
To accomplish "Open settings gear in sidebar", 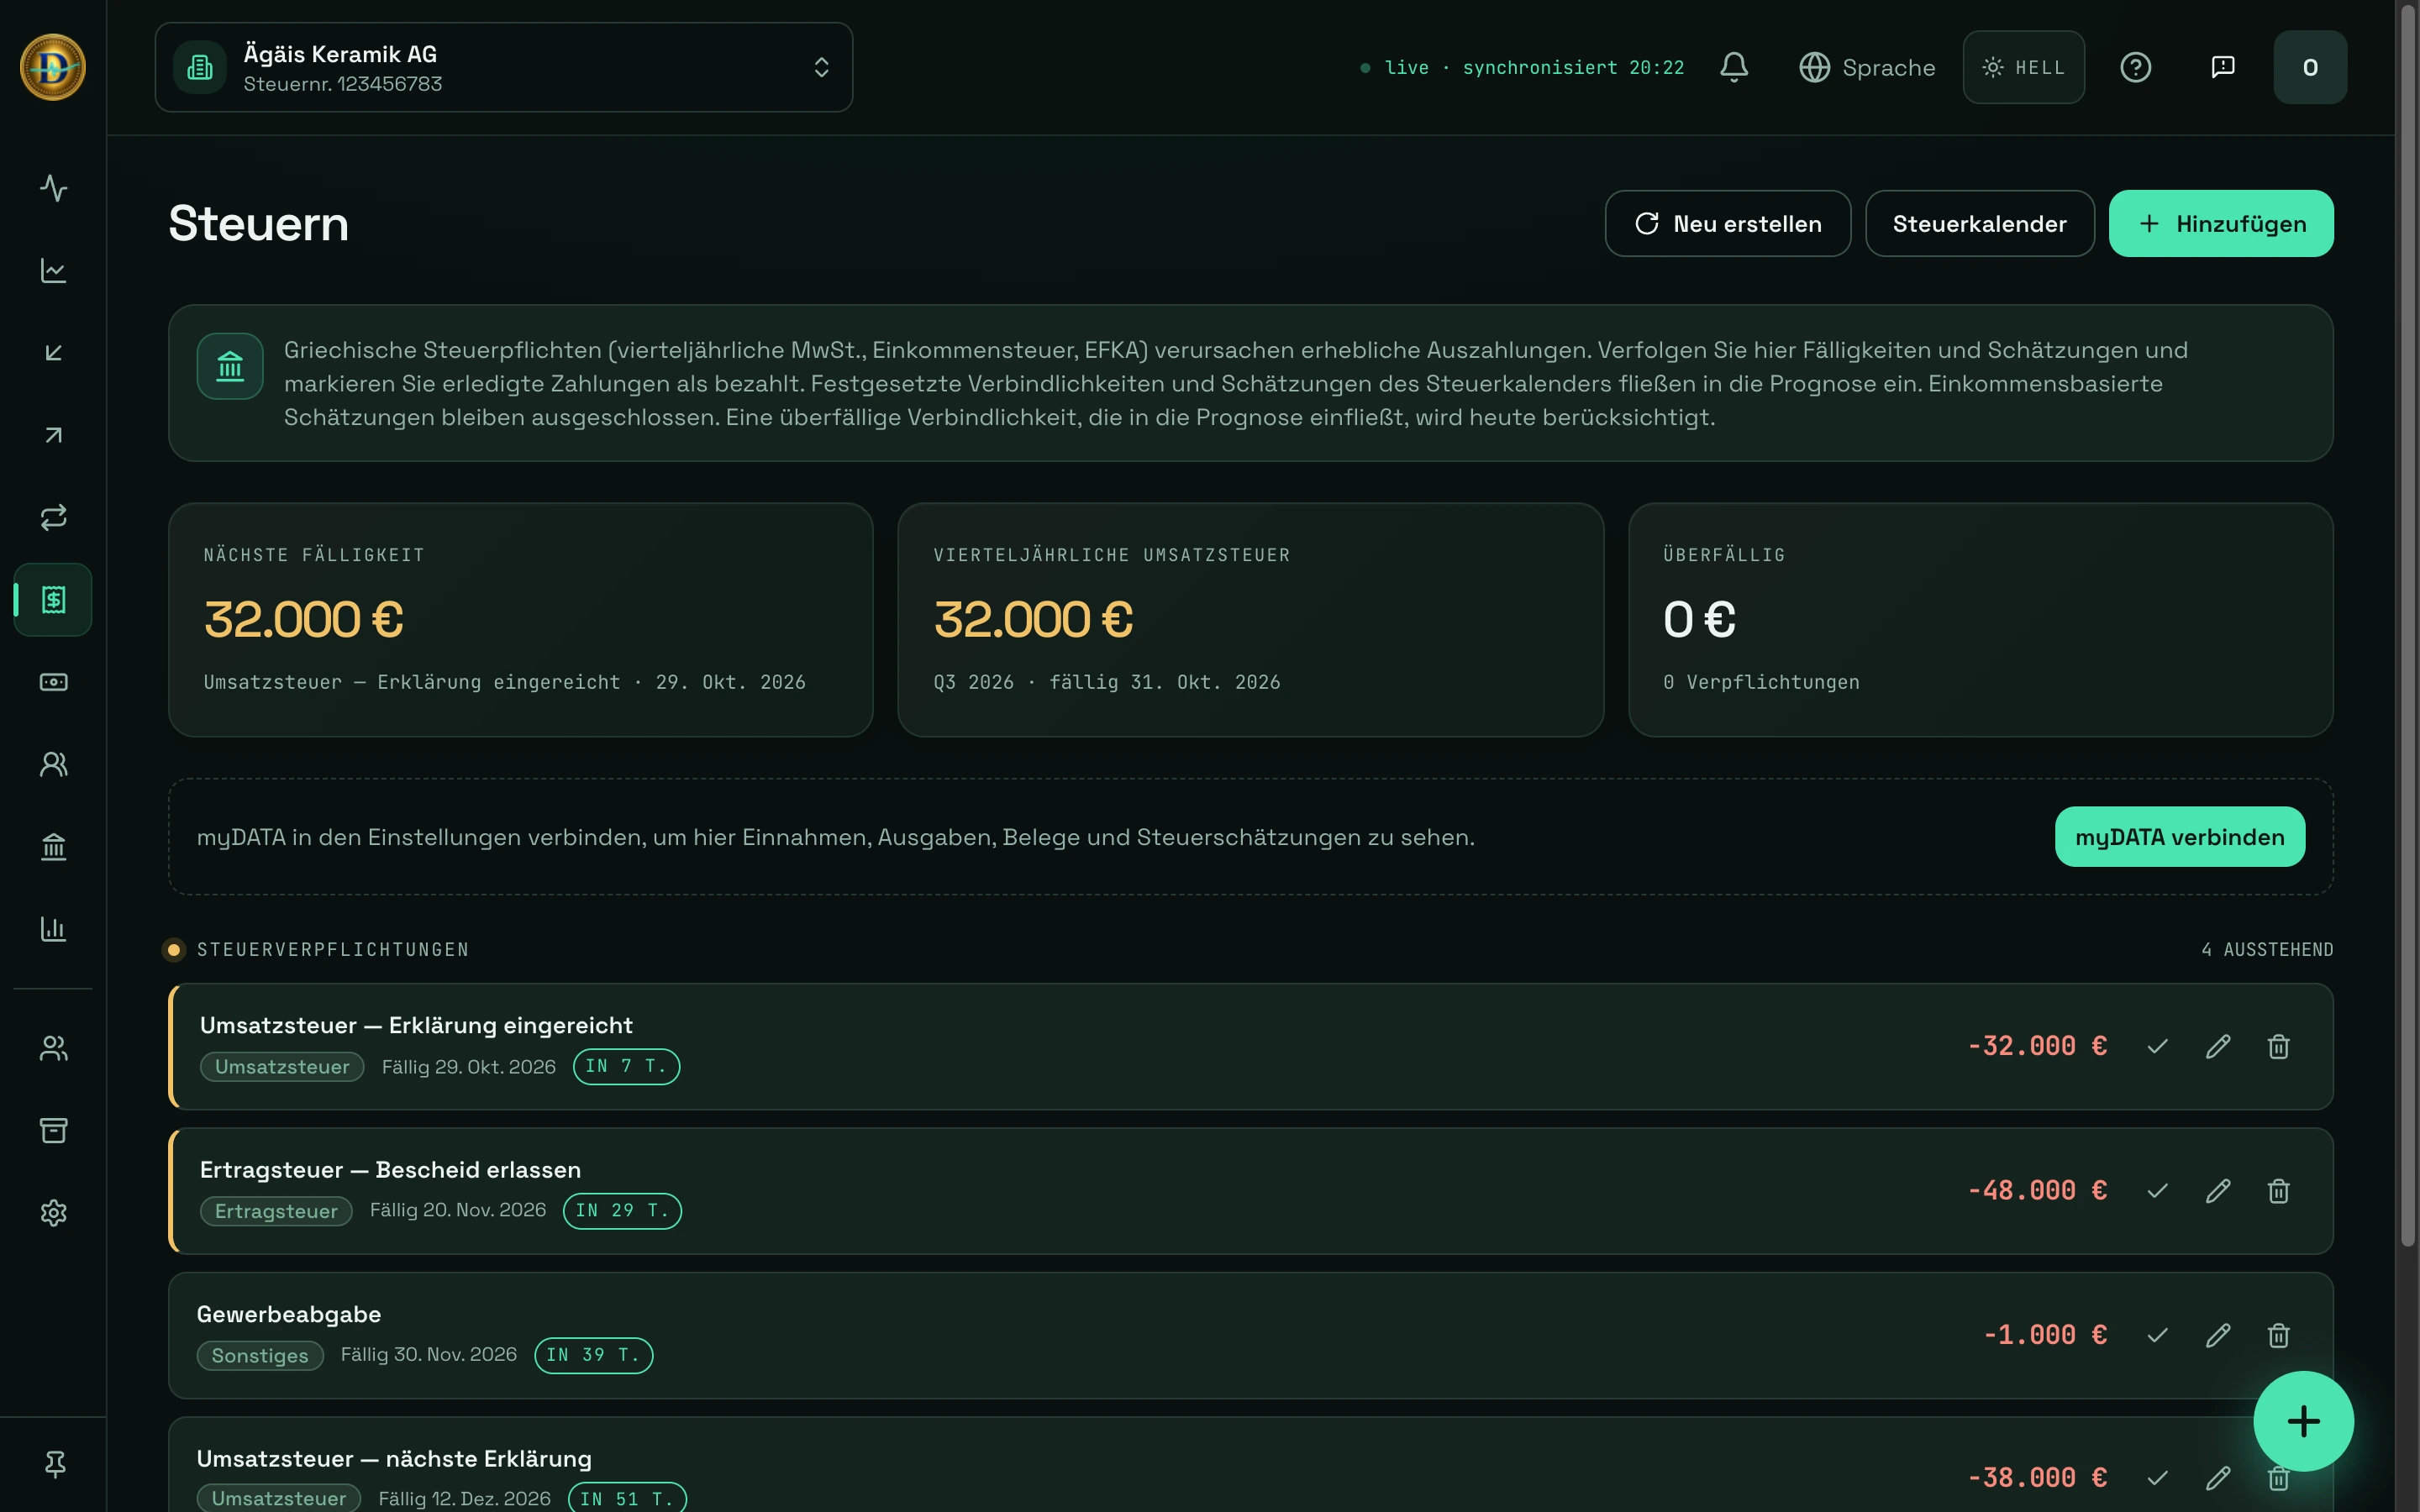I will pyautogui.click(x=53, y=1213).
